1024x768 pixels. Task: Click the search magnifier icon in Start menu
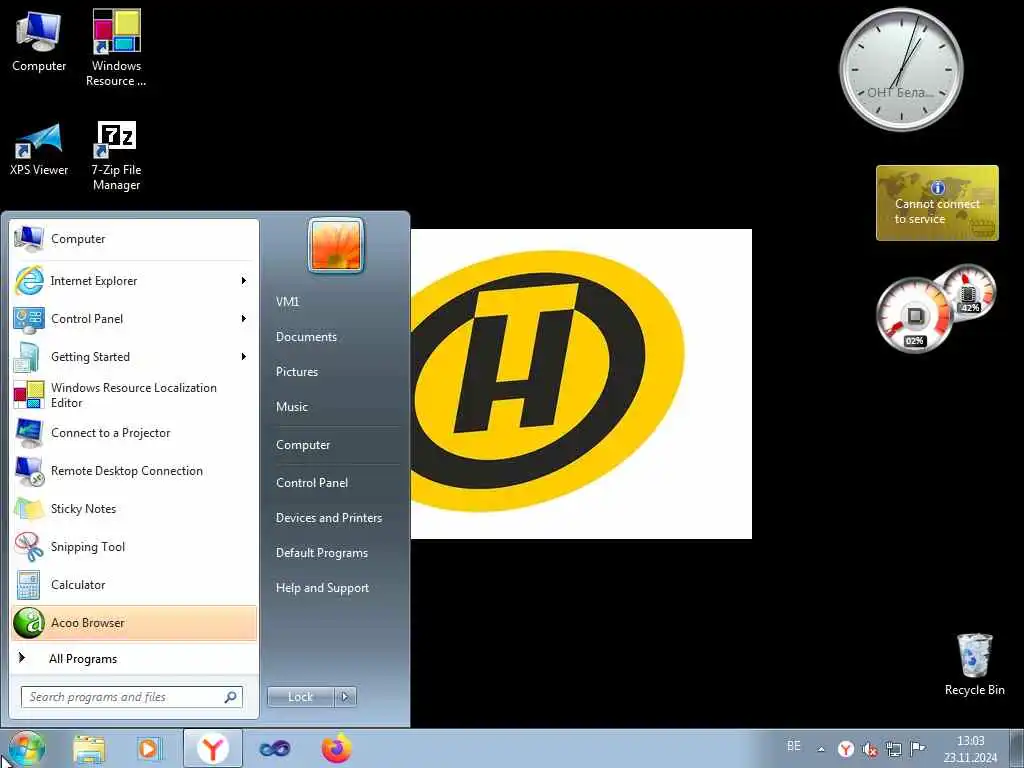(x=230, y=697)
